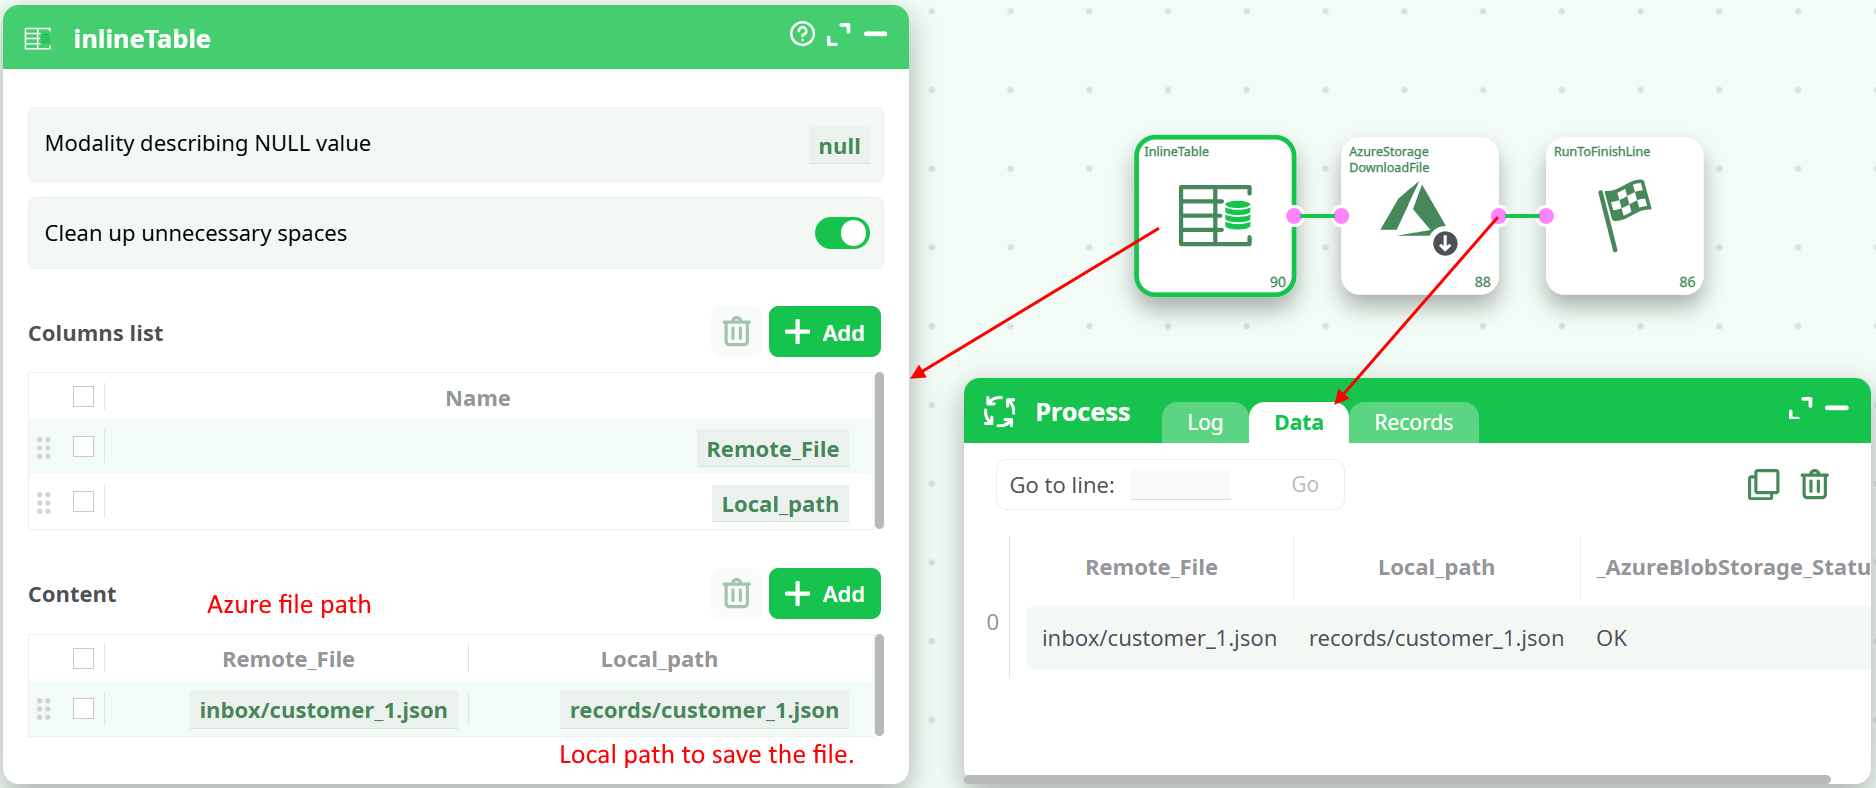
Task: Expand the Process panel to fullscreen
Action: (x=1800, y=408)
